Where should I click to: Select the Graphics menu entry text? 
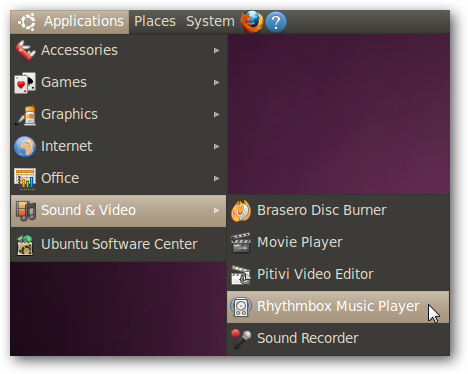tap(69, 115)
